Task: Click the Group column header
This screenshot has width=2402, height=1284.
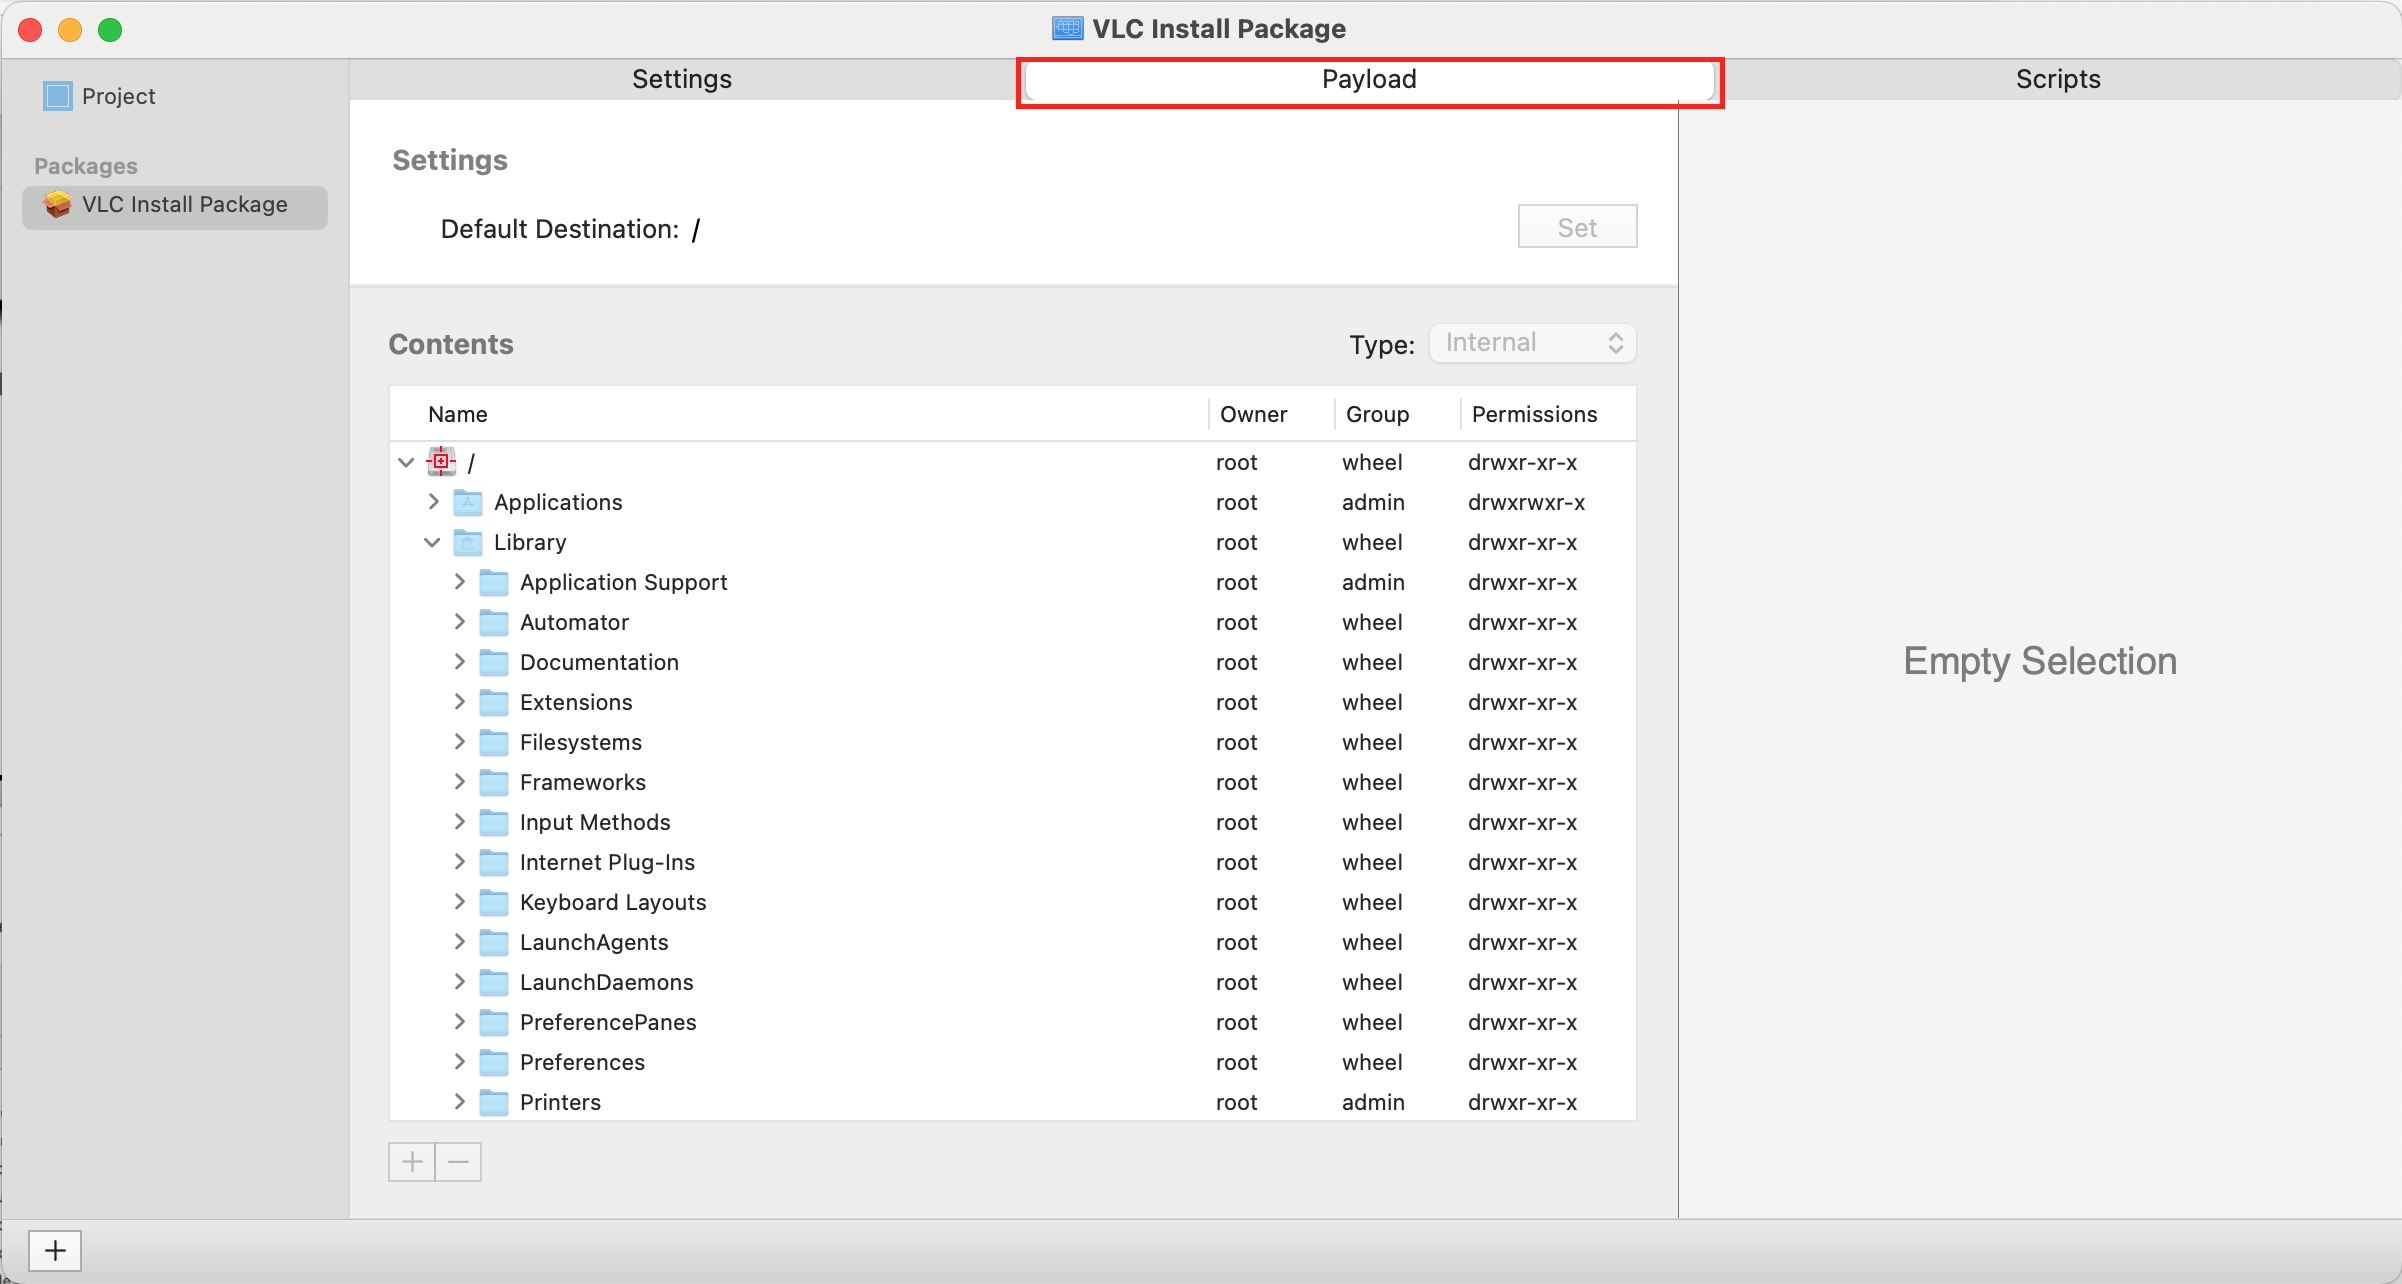Action: click(x=1377, y=414)
